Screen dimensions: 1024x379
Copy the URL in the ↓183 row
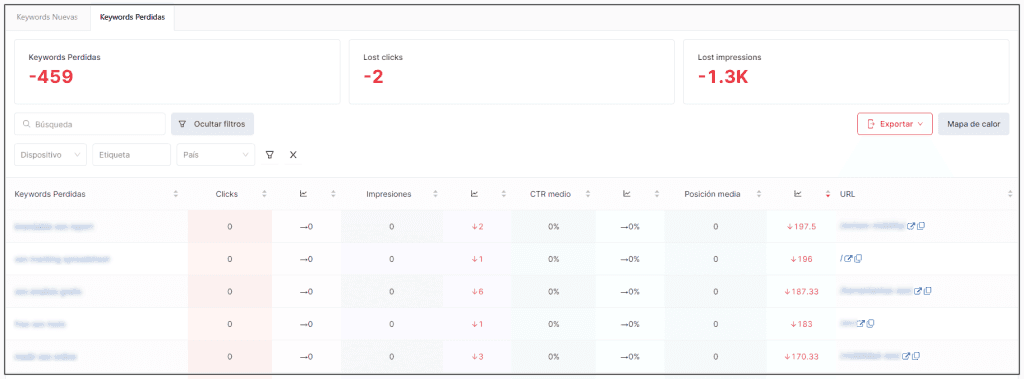click(x=870, y=323)
